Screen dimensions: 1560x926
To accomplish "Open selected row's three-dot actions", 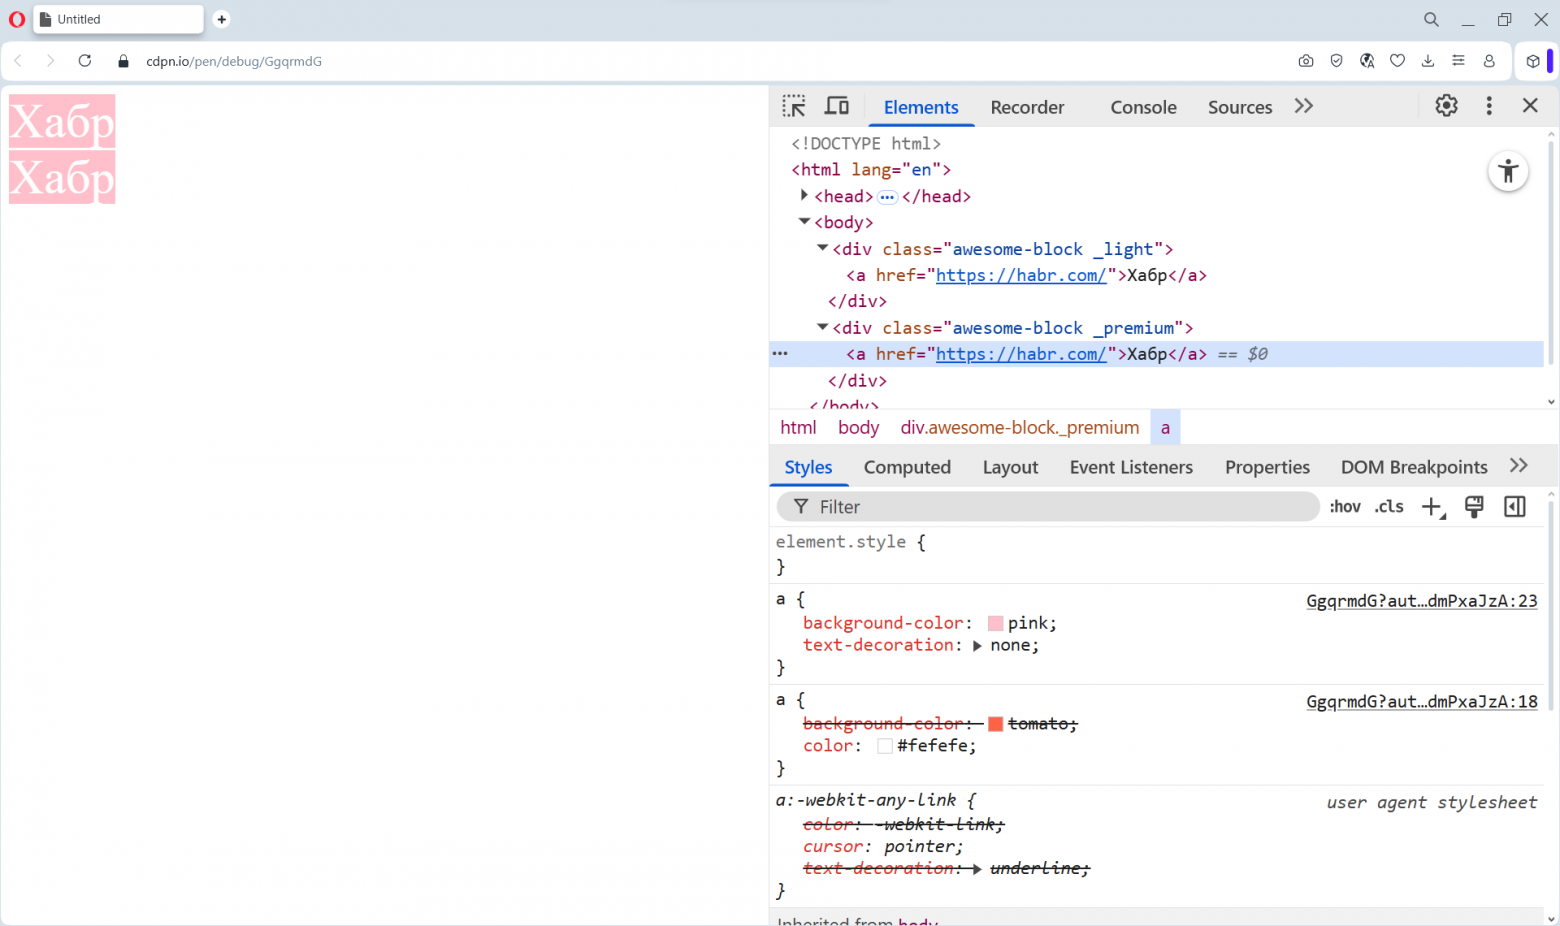I will (780, 354).
